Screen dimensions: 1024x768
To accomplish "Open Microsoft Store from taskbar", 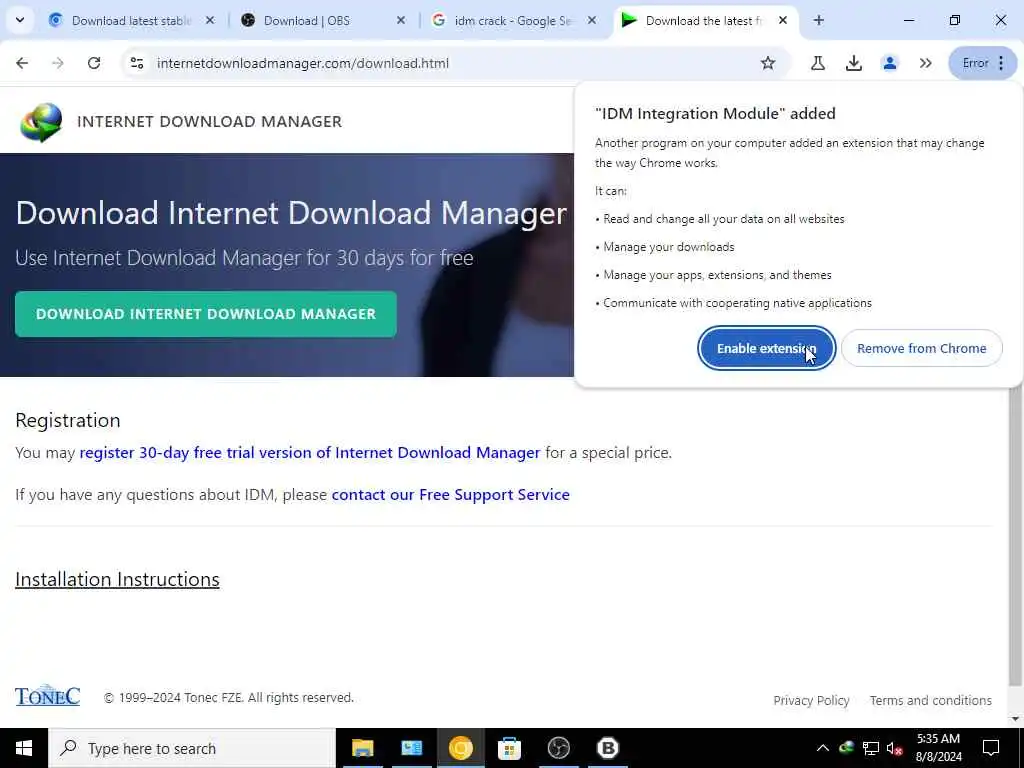I will (x=509, y=748).
